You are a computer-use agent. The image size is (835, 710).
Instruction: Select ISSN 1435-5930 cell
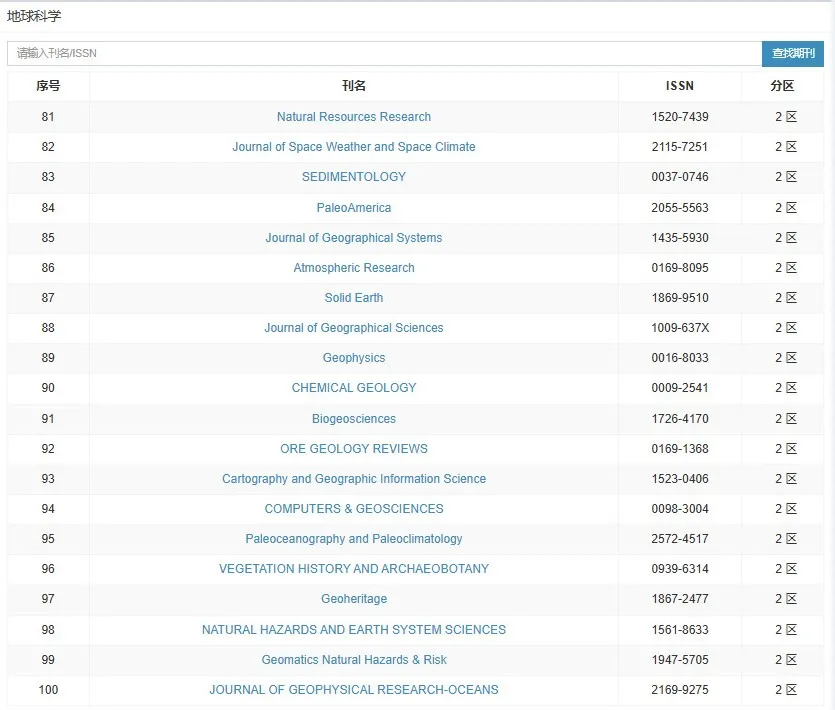click(680, 238)
